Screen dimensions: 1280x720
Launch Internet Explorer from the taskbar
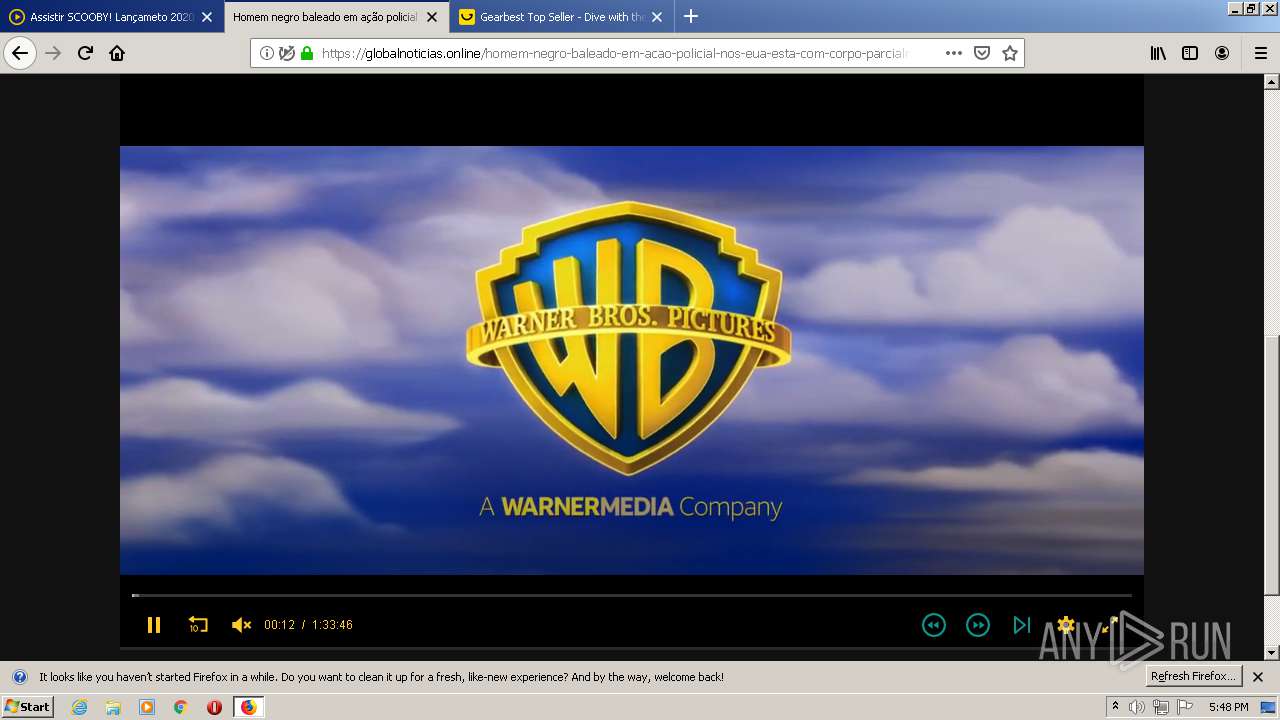79,707
